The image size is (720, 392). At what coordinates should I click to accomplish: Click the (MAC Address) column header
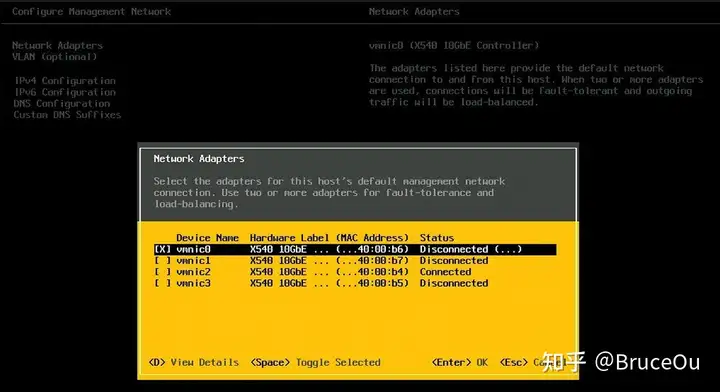[372, 238]
